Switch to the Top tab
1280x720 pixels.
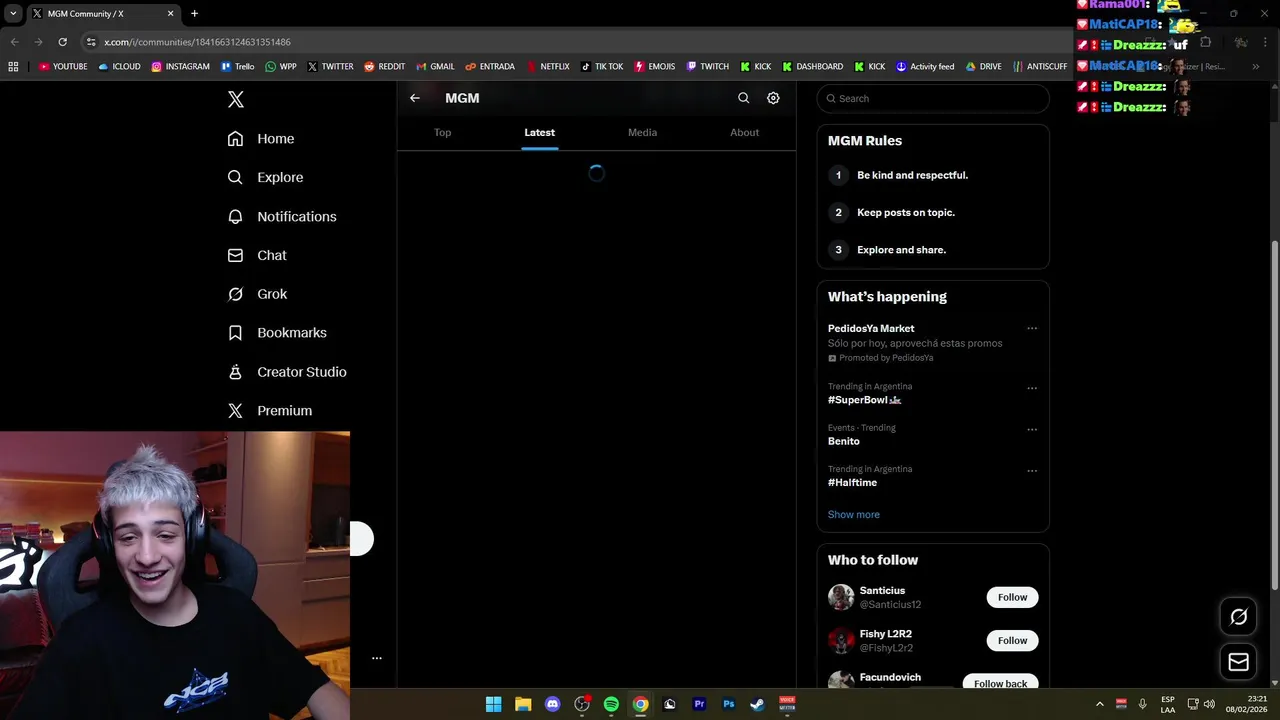click(443, 132)
